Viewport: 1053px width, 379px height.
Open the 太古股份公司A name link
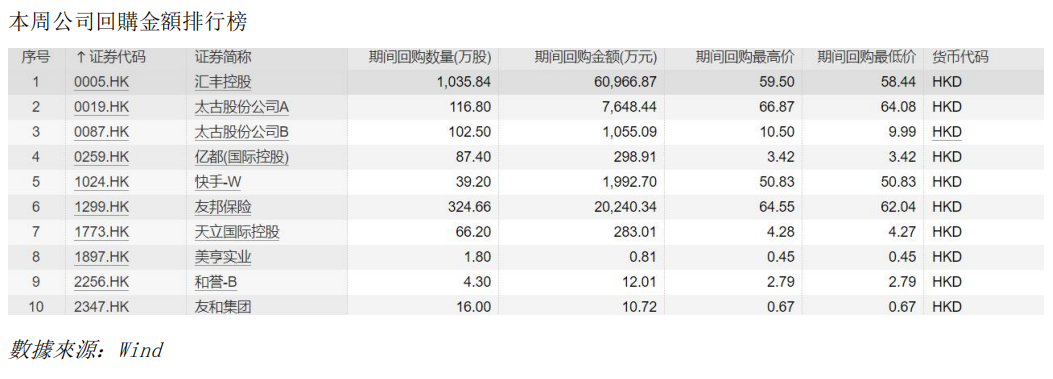242,108
